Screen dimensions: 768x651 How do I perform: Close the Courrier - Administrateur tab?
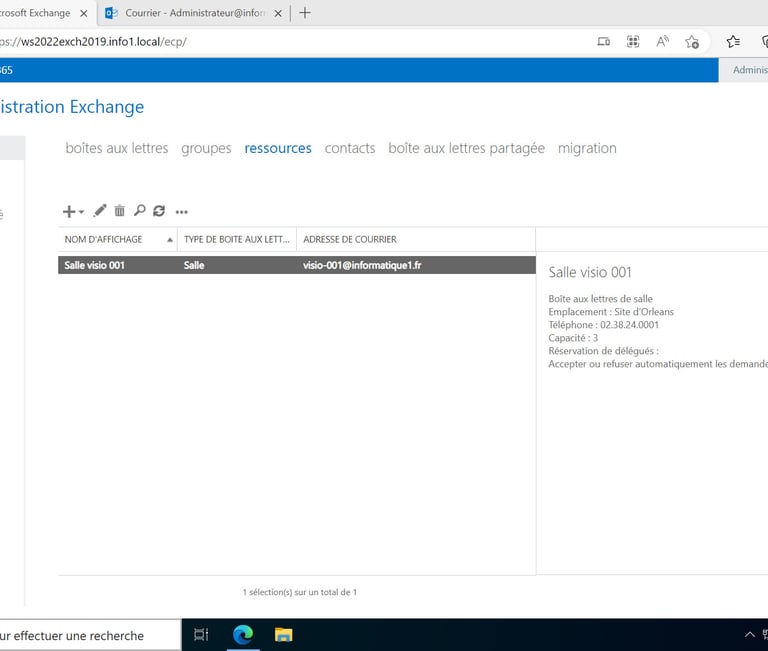278,14
